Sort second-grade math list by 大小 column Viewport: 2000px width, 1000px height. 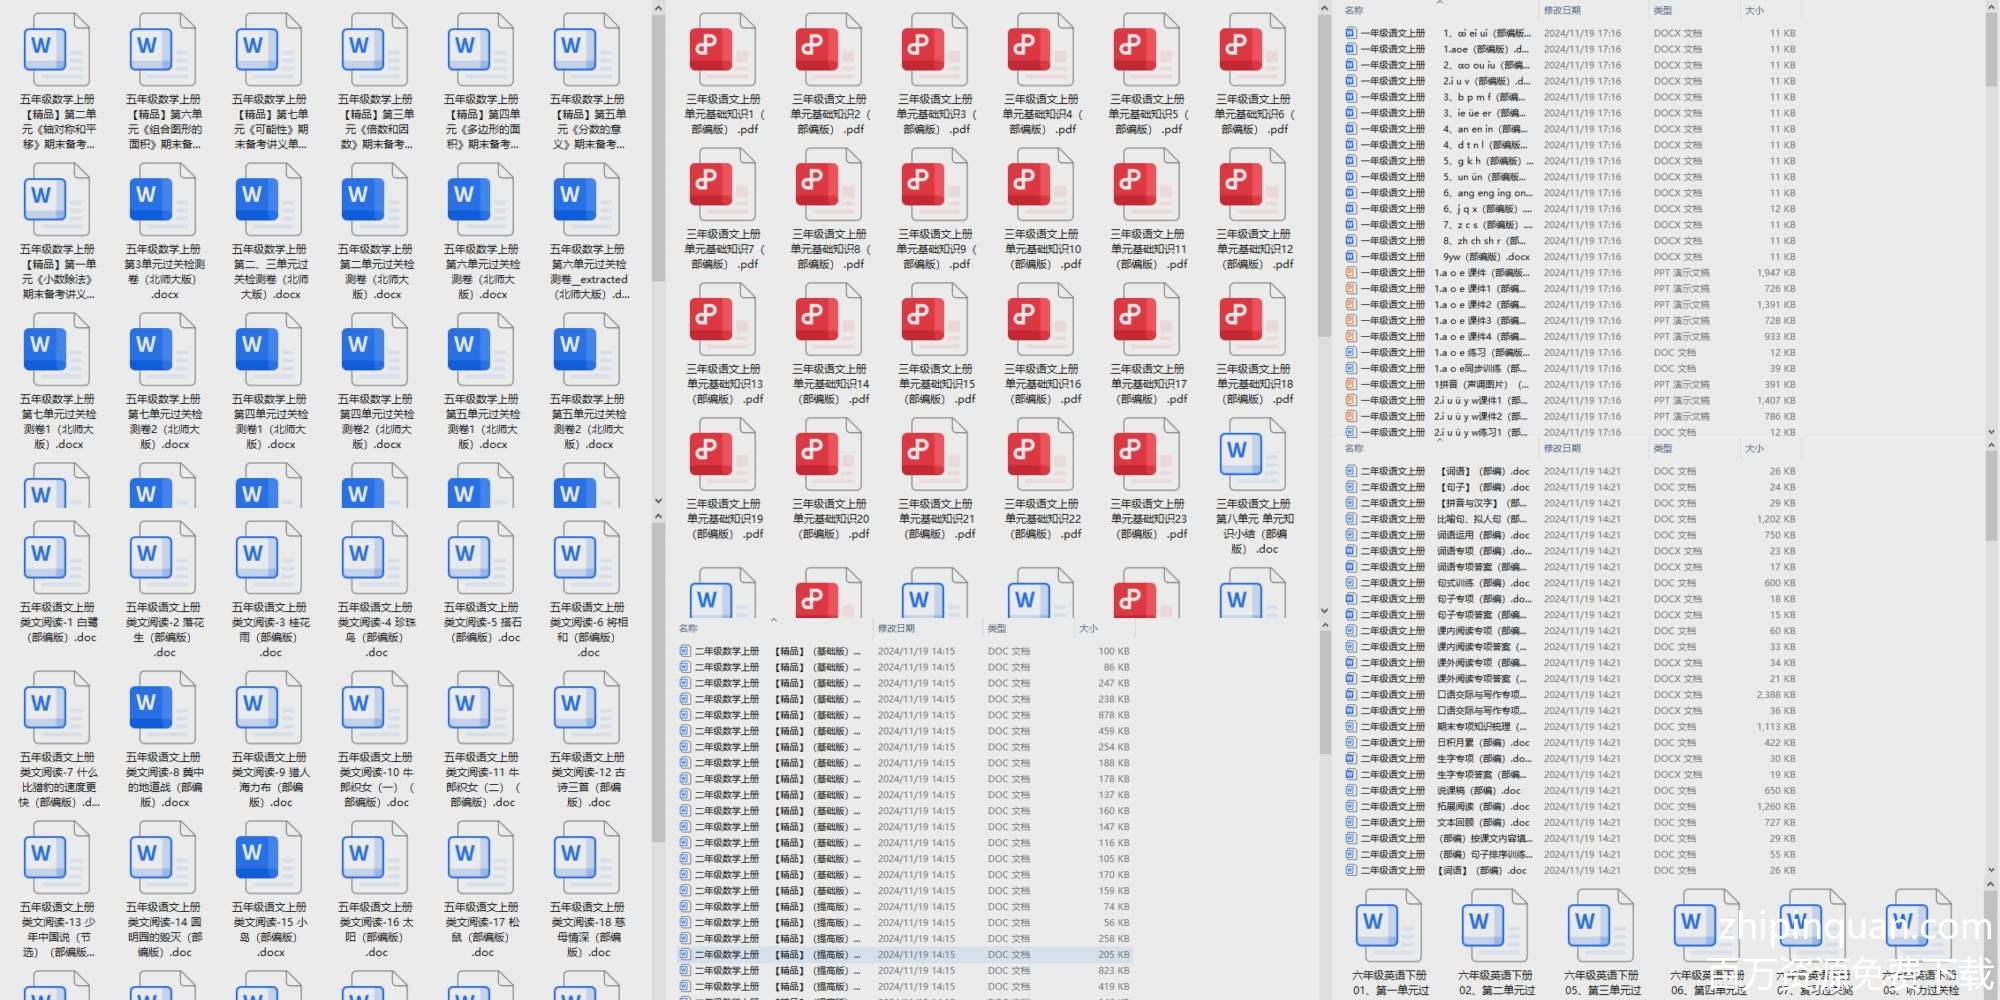point(1088,629)
